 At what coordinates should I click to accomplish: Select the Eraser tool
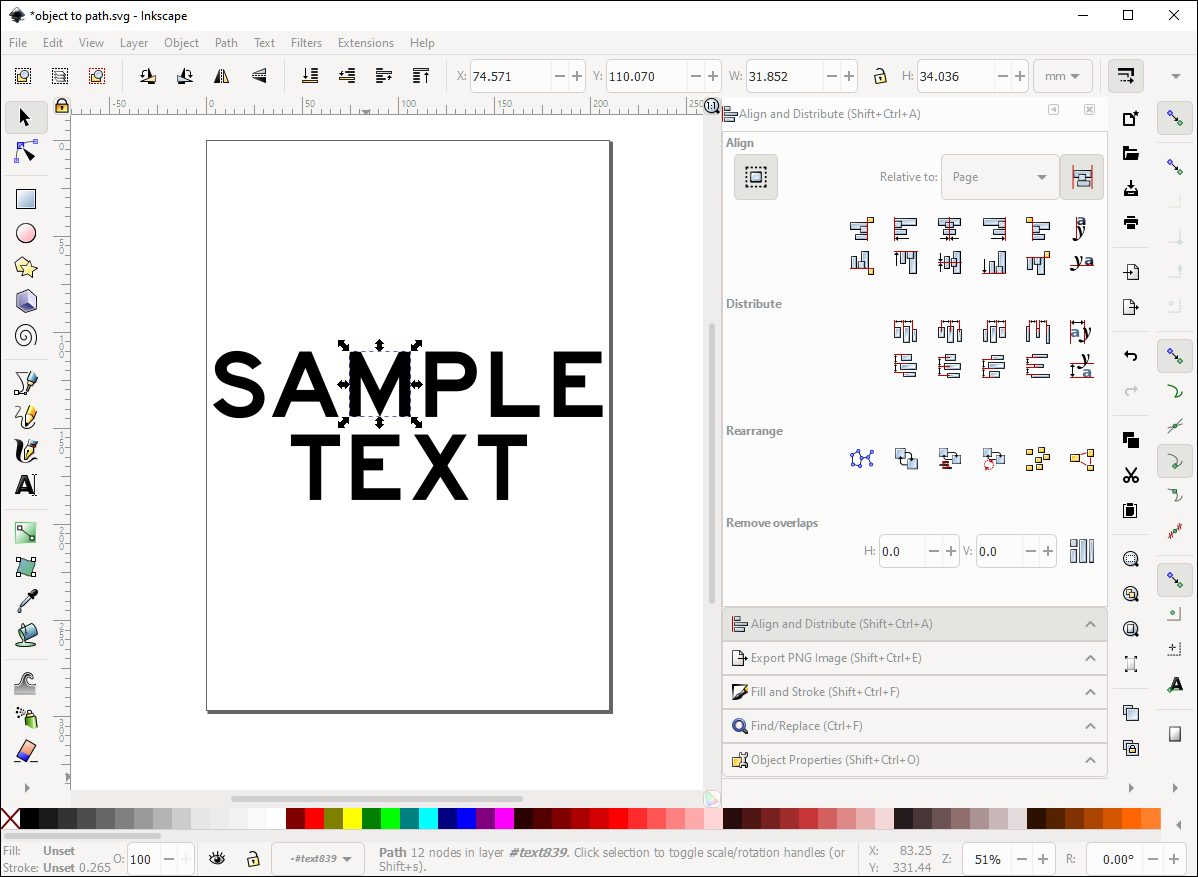[x=26, y=751]
